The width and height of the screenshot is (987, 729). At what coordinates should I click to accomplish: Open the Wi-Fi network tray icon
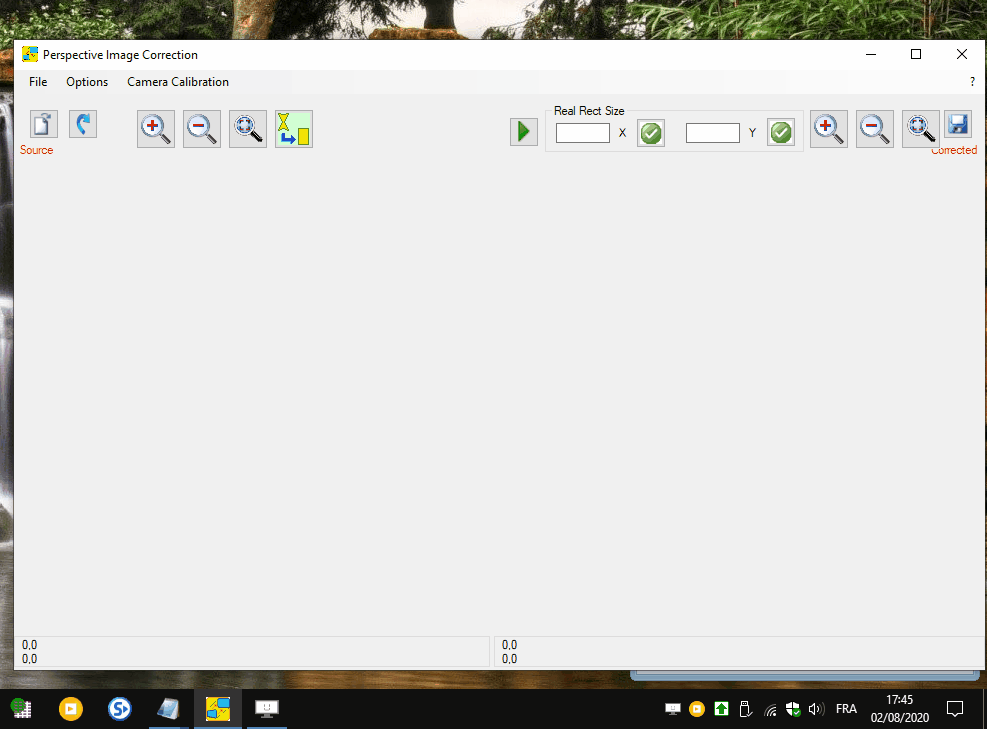click(770, 709)
